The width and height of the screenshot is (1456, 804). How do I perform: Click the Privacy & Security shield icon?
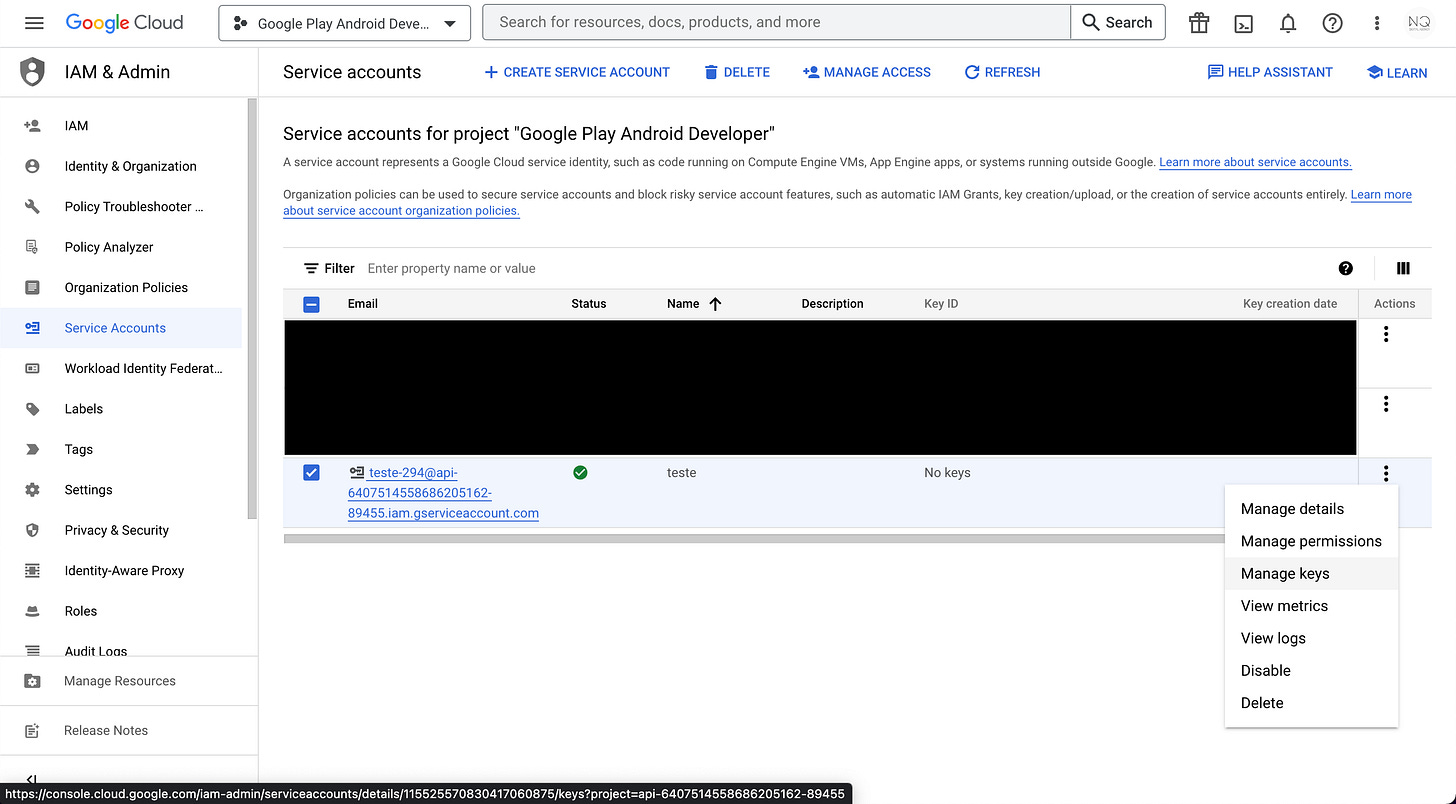click(x=32, y=530)
